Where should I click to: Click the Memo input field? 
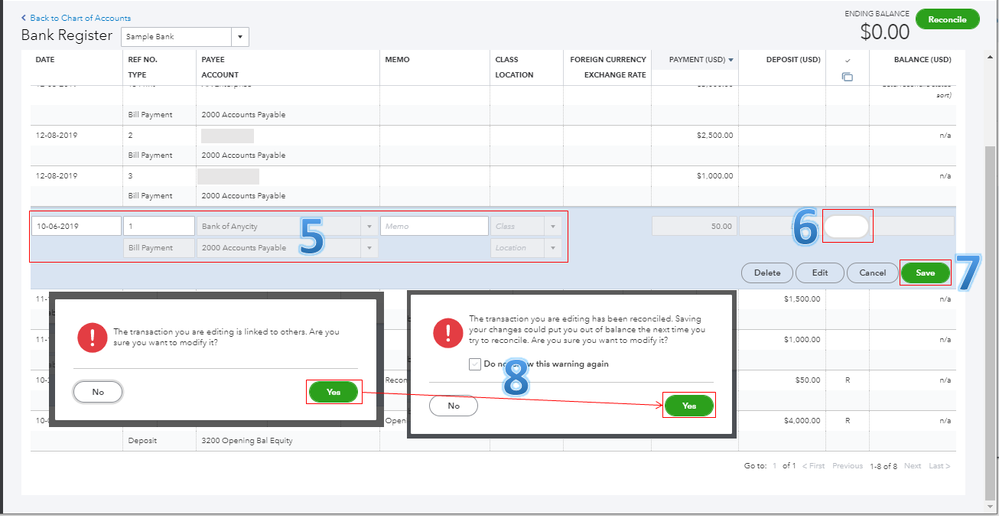coord(435,226)
